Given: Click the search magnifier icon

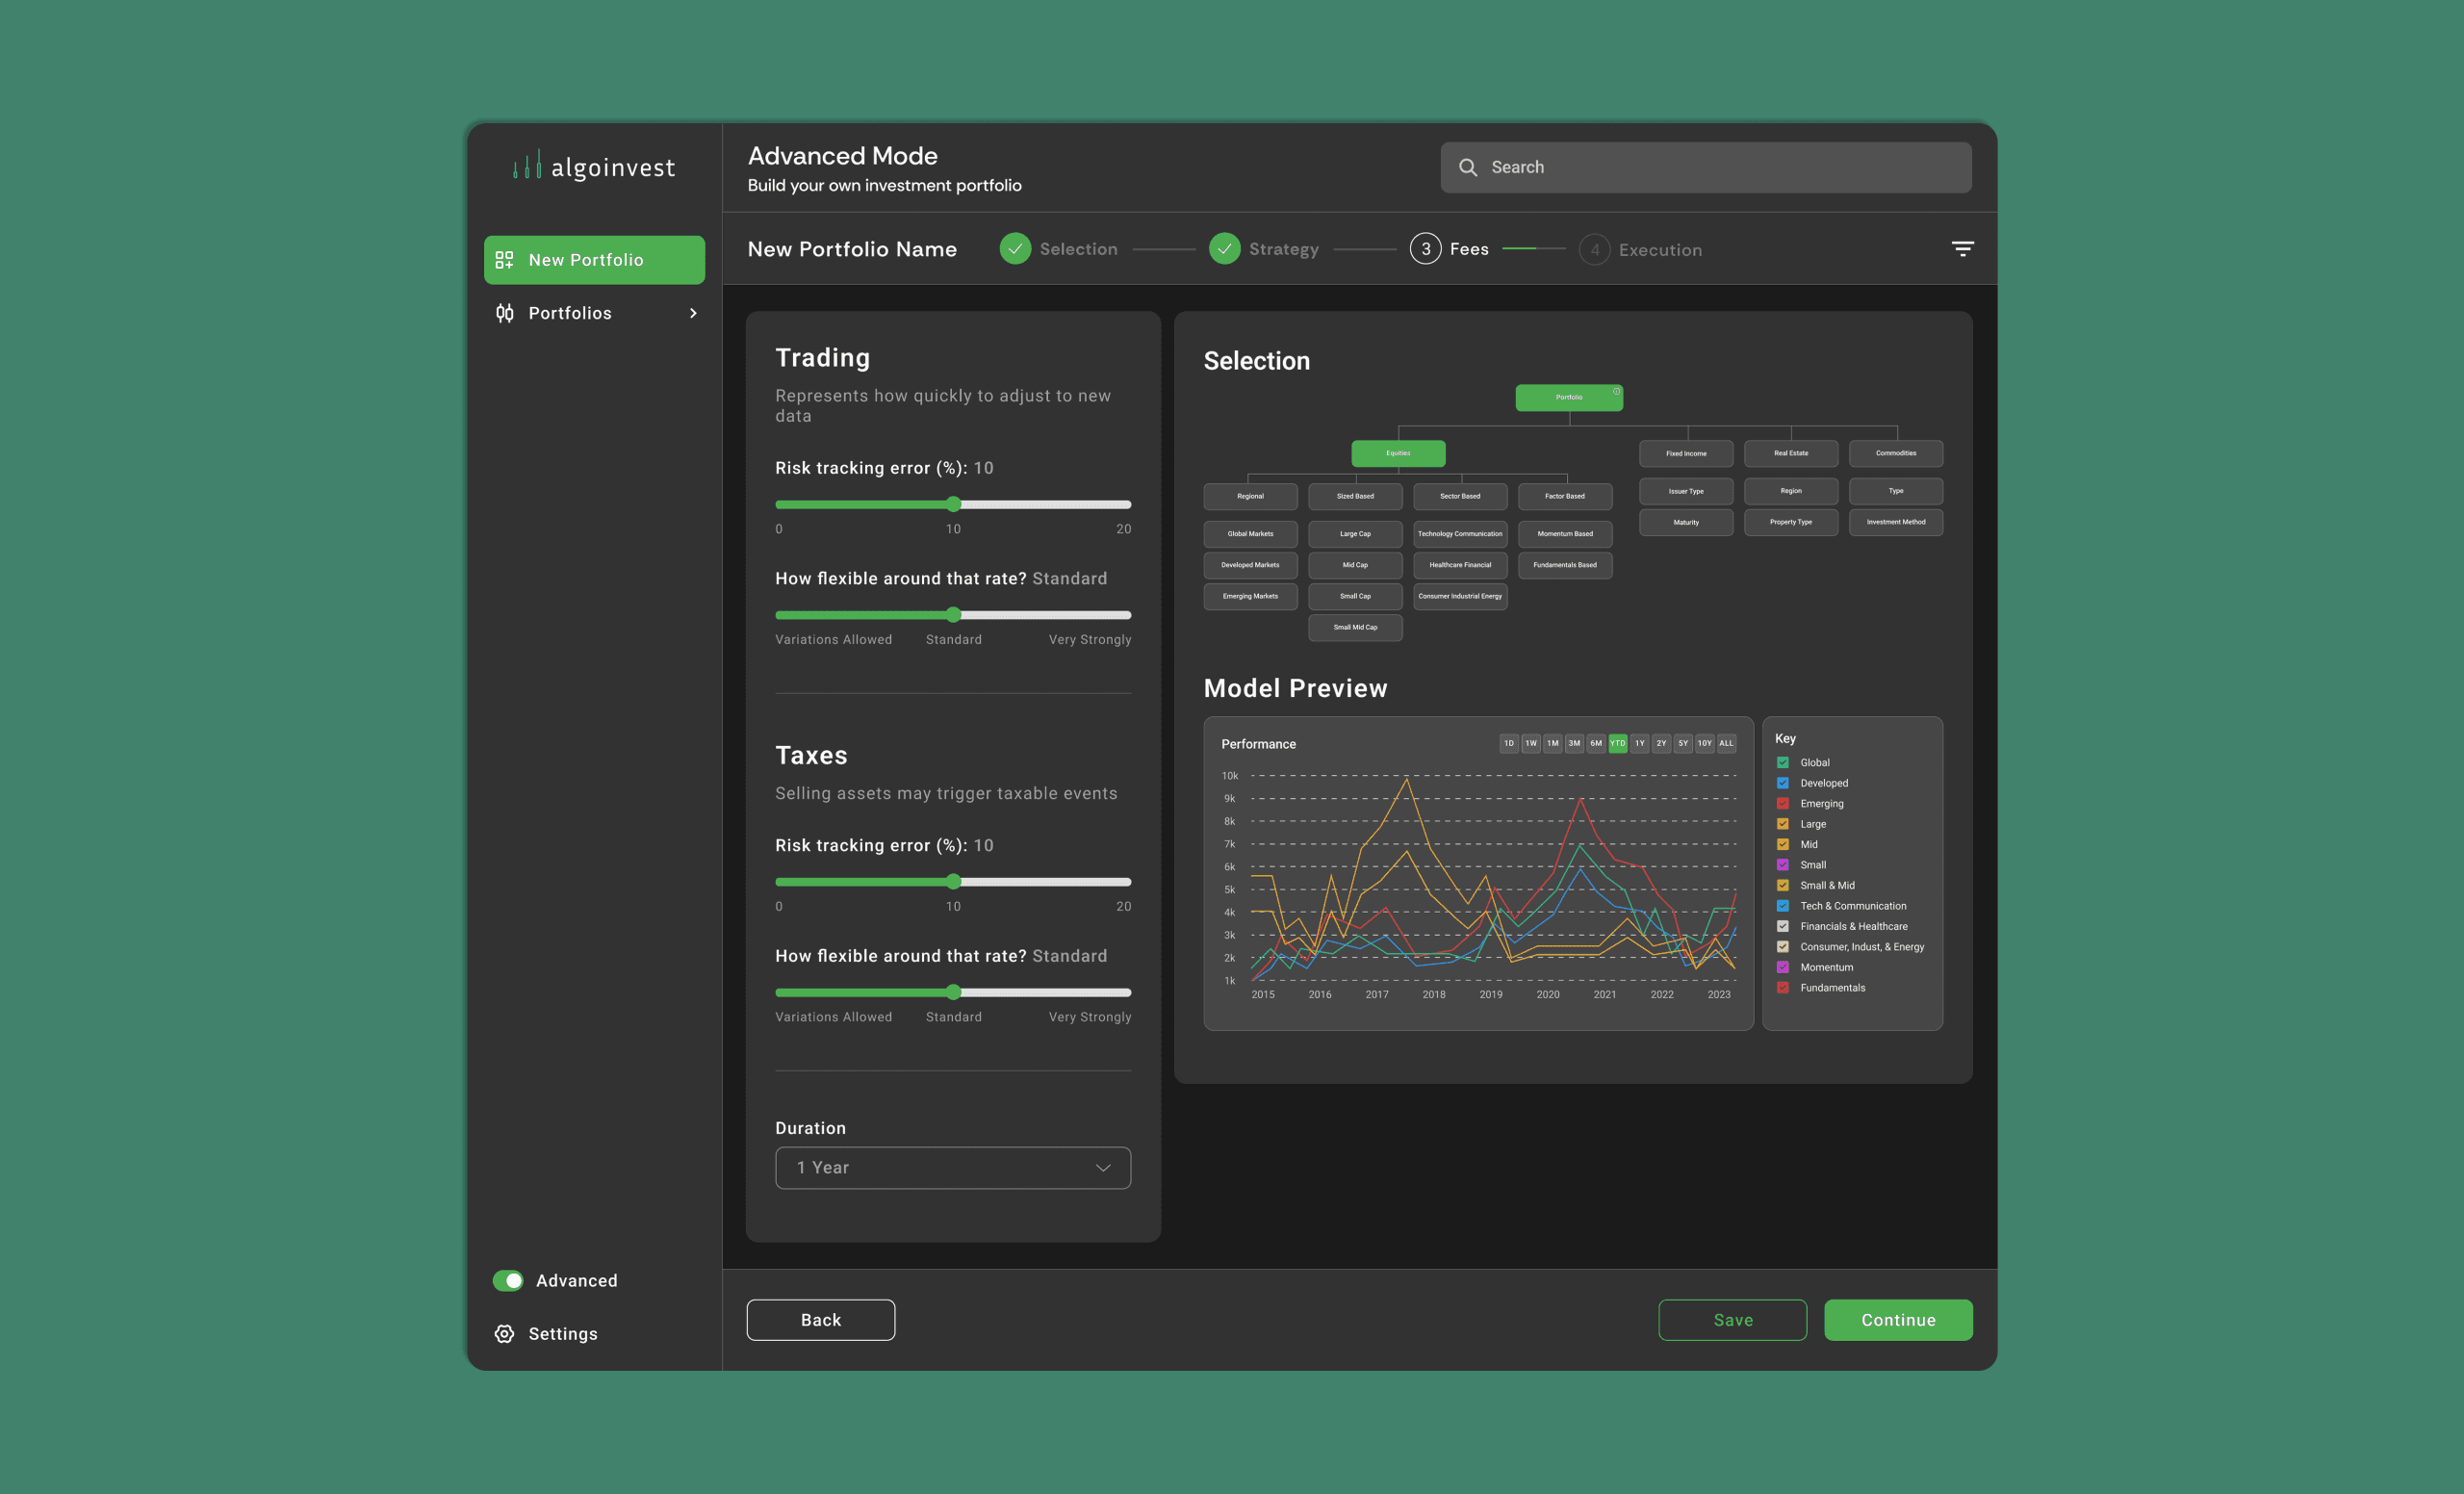Looking at the screenshot, I should point(1467,167).
